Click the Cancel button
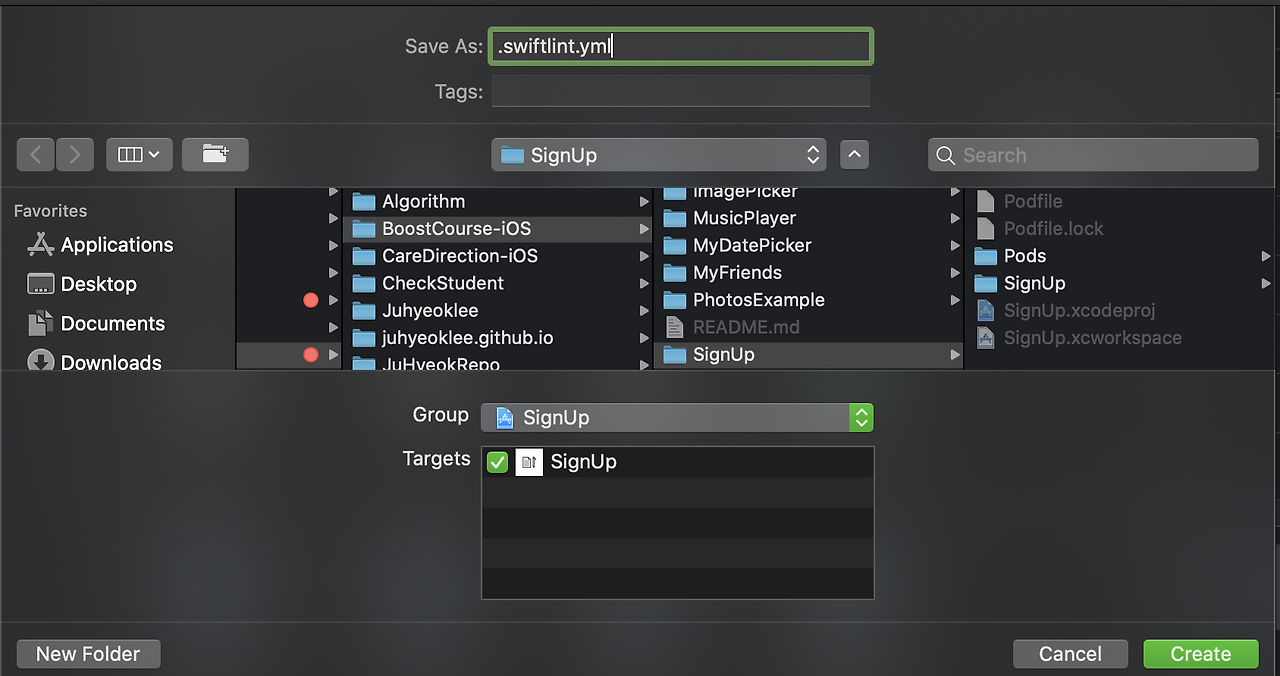Viewport: 1280px width, 676px height. (x=1070, y=654)
